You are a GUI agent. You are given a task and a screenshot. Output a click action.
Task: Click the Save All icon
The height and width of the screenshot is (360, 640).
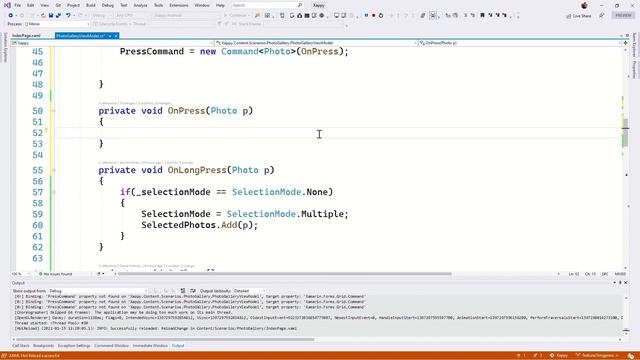pos(58,16)
